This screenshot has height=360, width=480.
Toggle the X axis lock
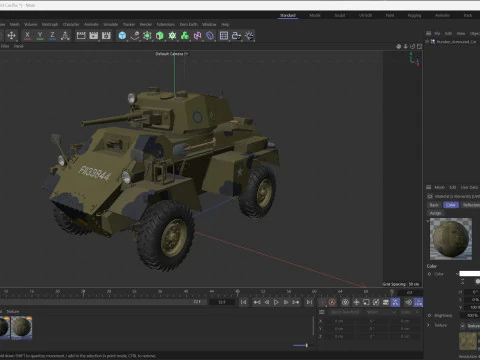(x=27, y=36)
